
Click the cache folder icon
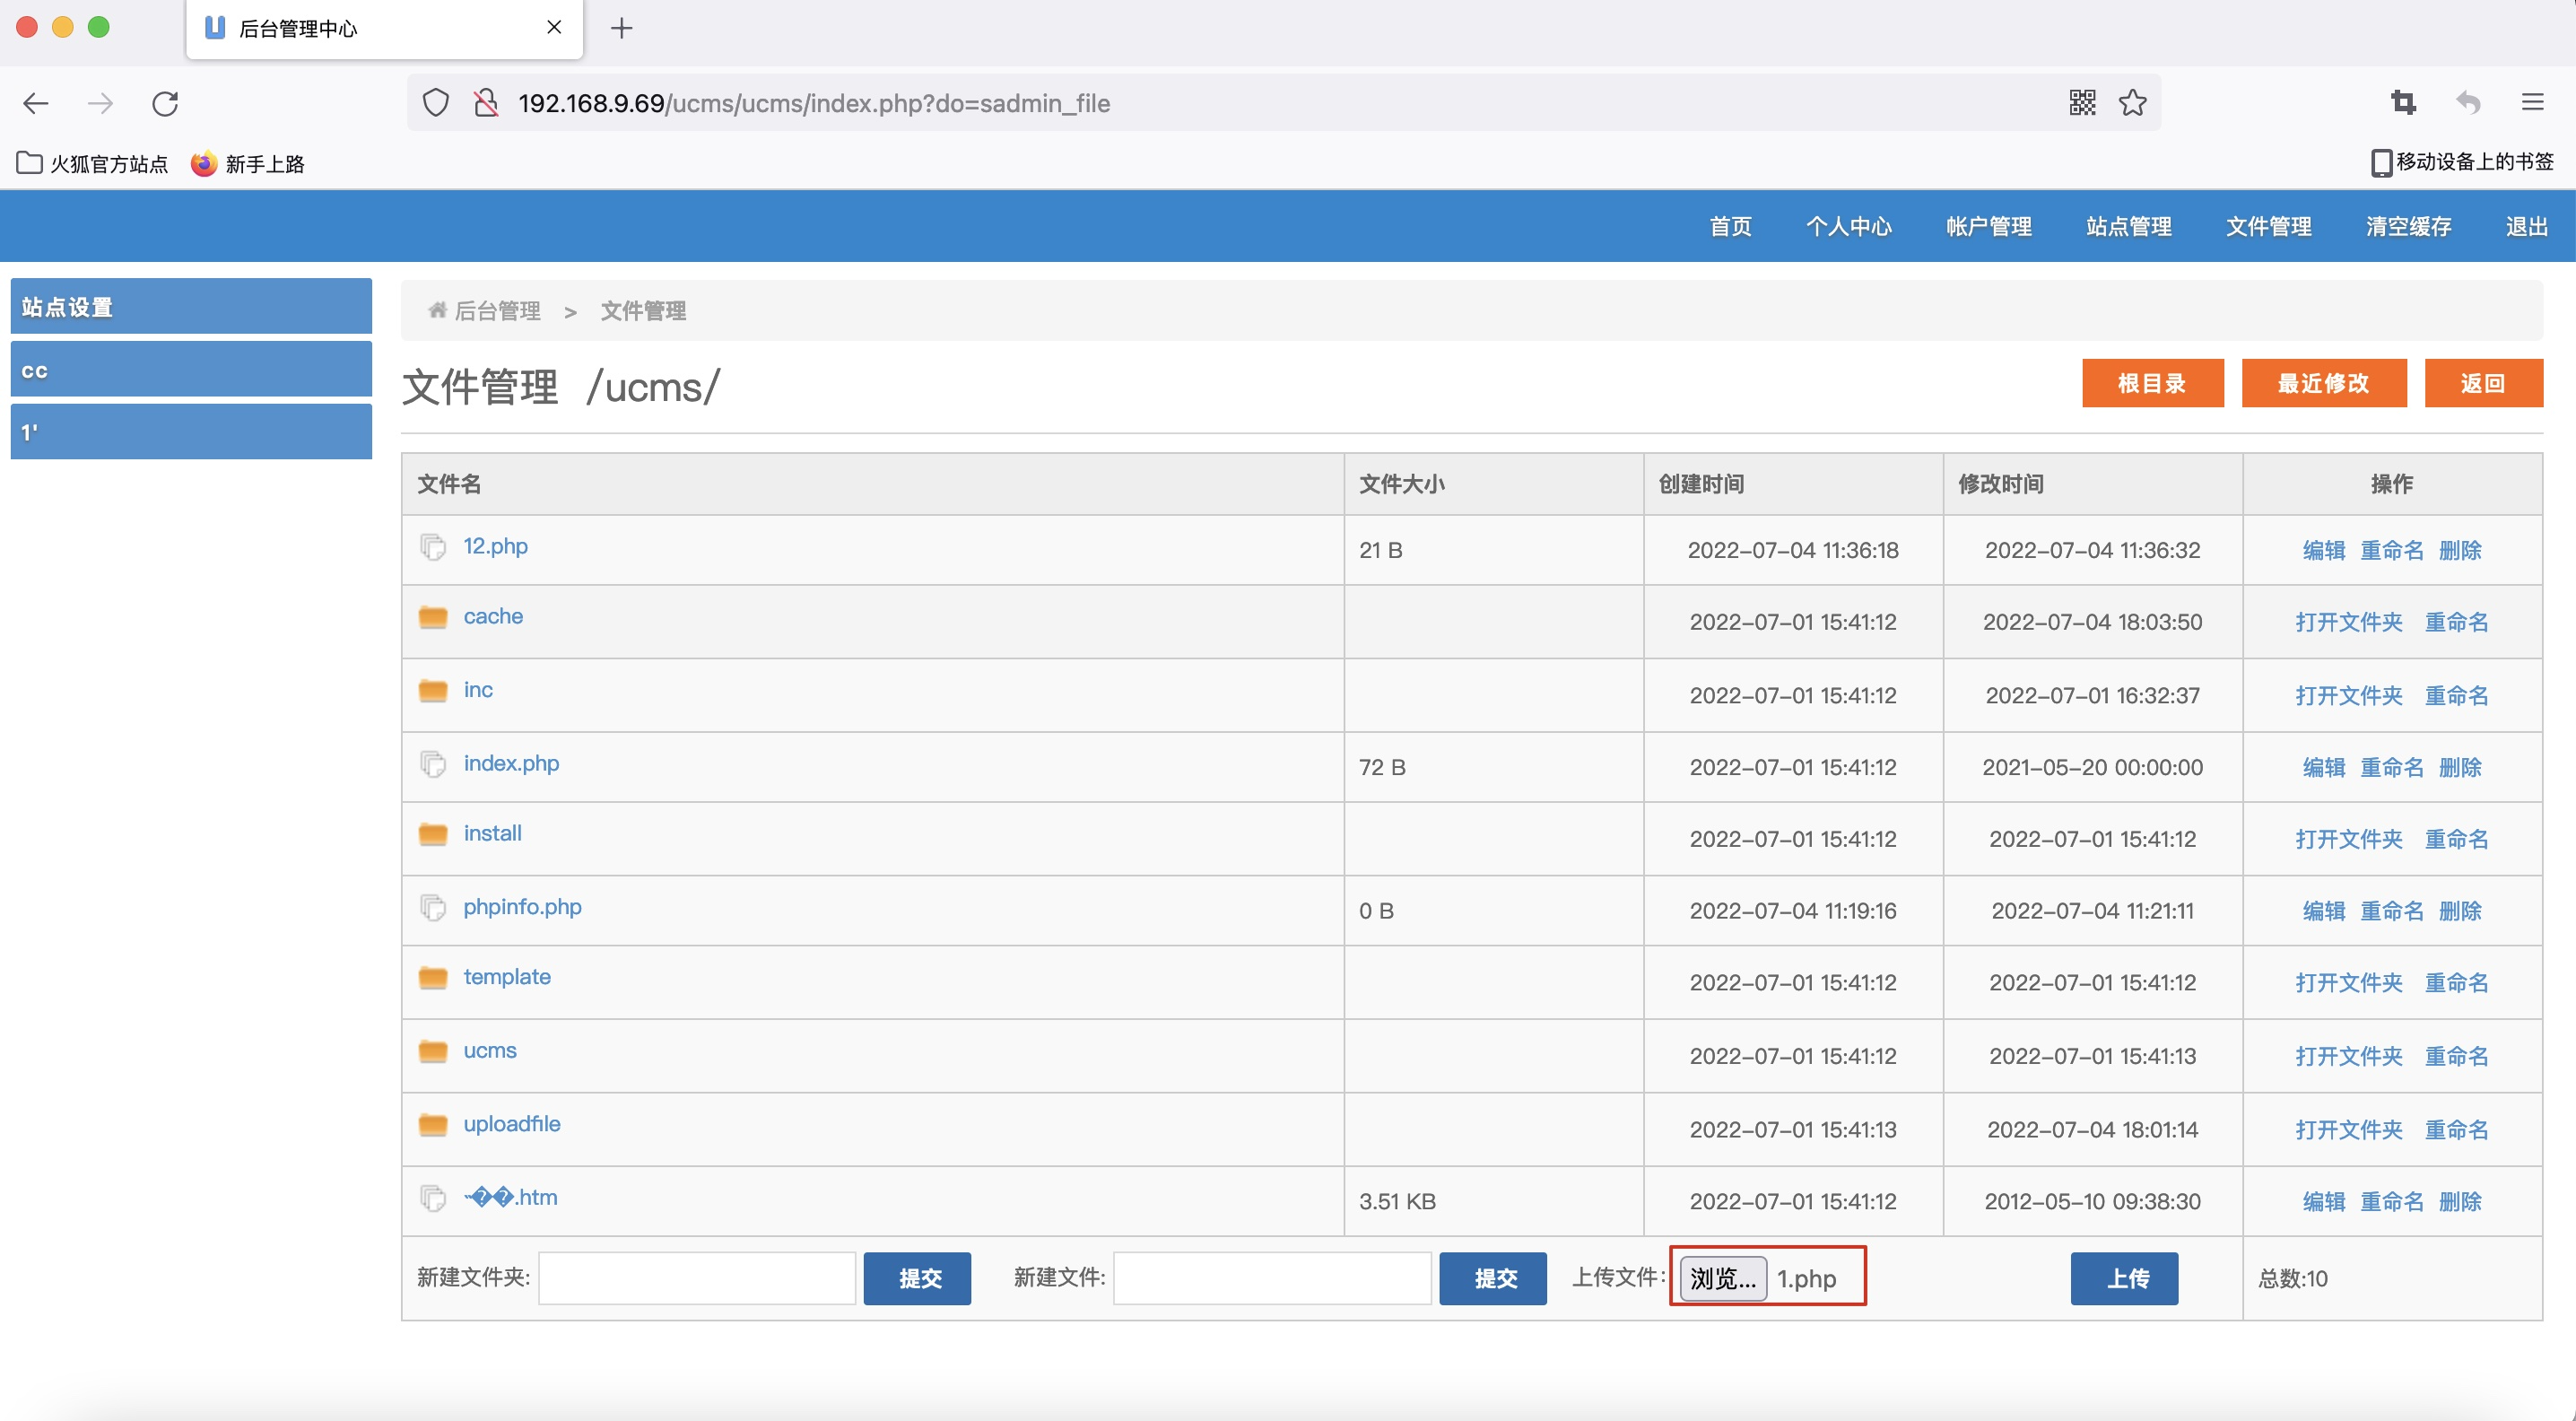coord(434,617)
